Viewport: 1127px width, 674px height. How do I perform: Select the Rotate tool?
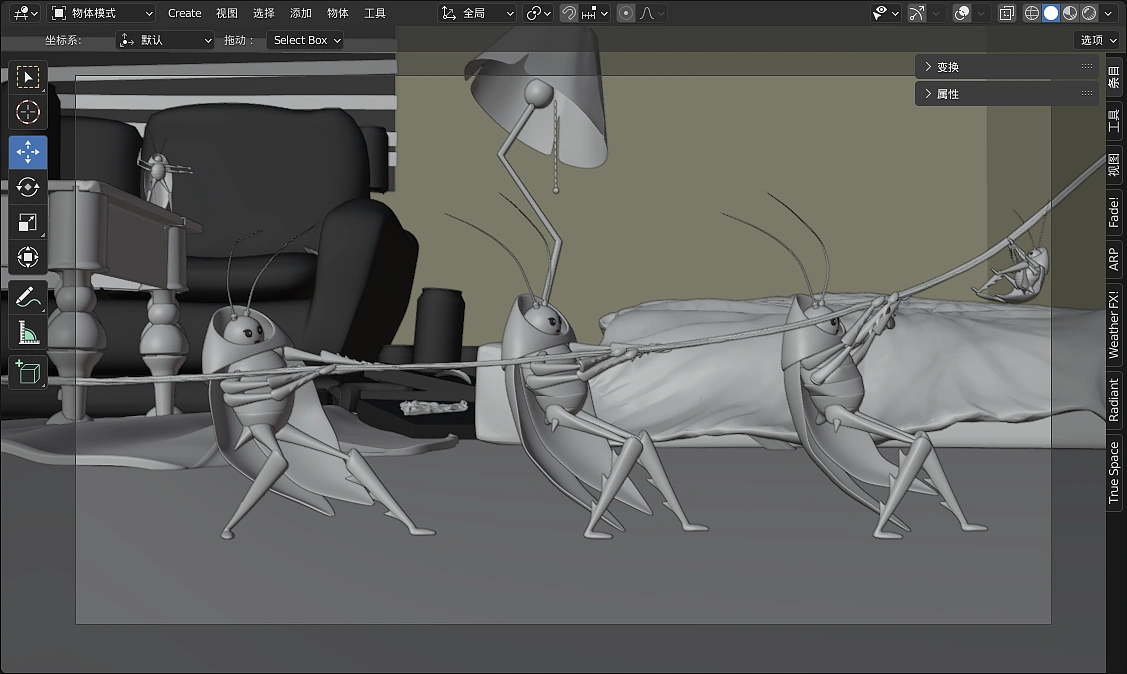[28, 188]
